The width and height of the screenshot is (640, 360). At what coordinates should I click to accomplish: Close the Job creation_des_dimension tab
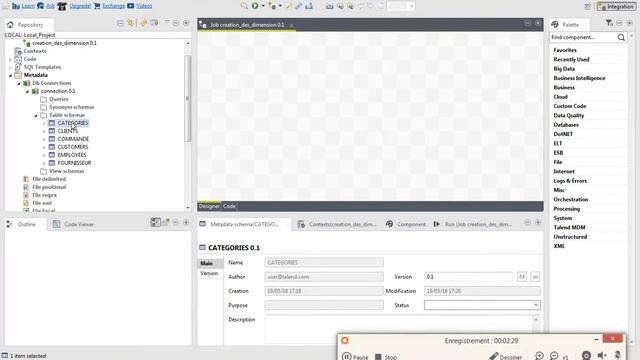[x=291, y=25]
